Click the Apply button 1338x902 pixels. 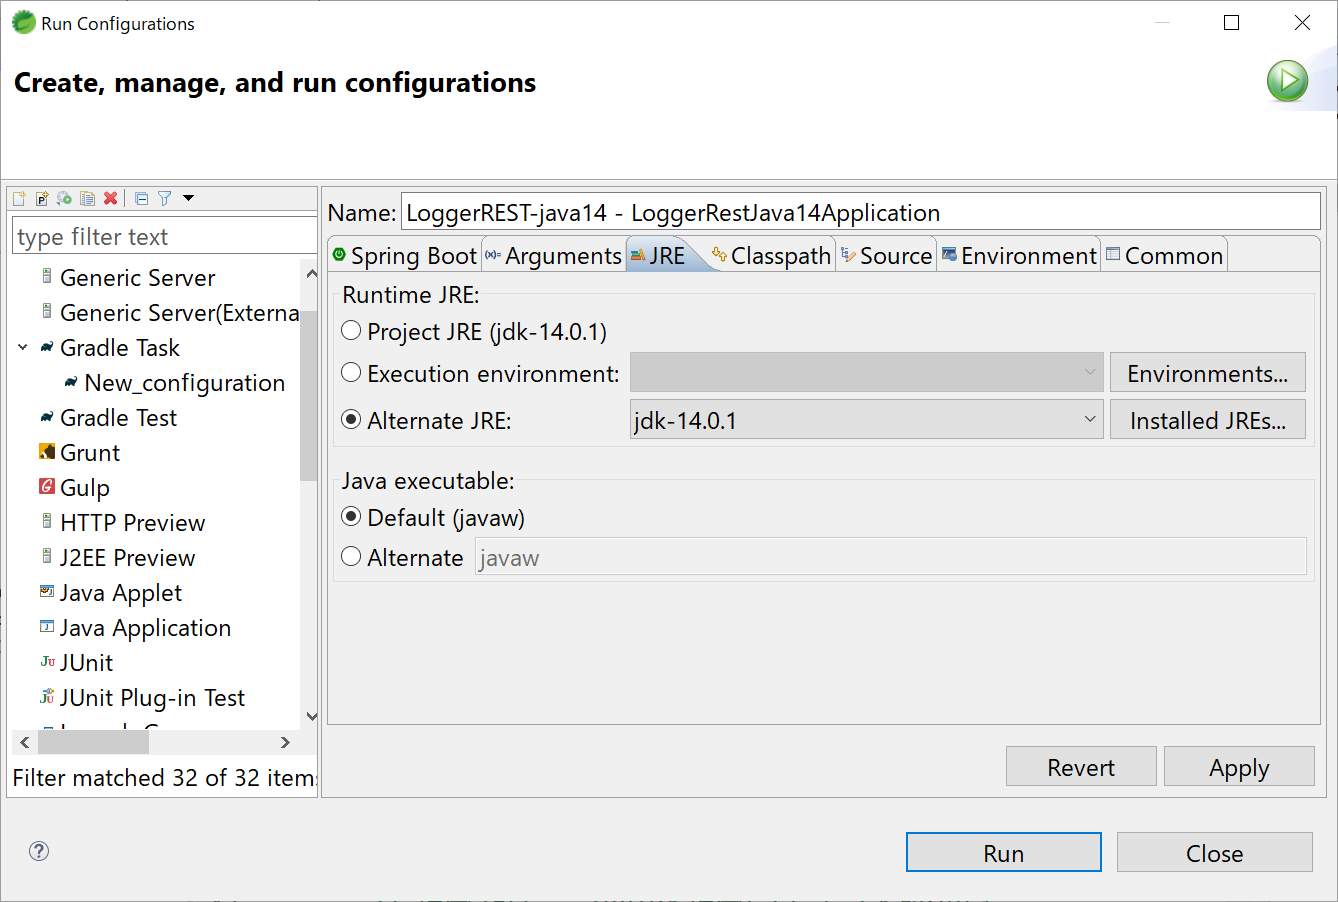[1239, 767]
